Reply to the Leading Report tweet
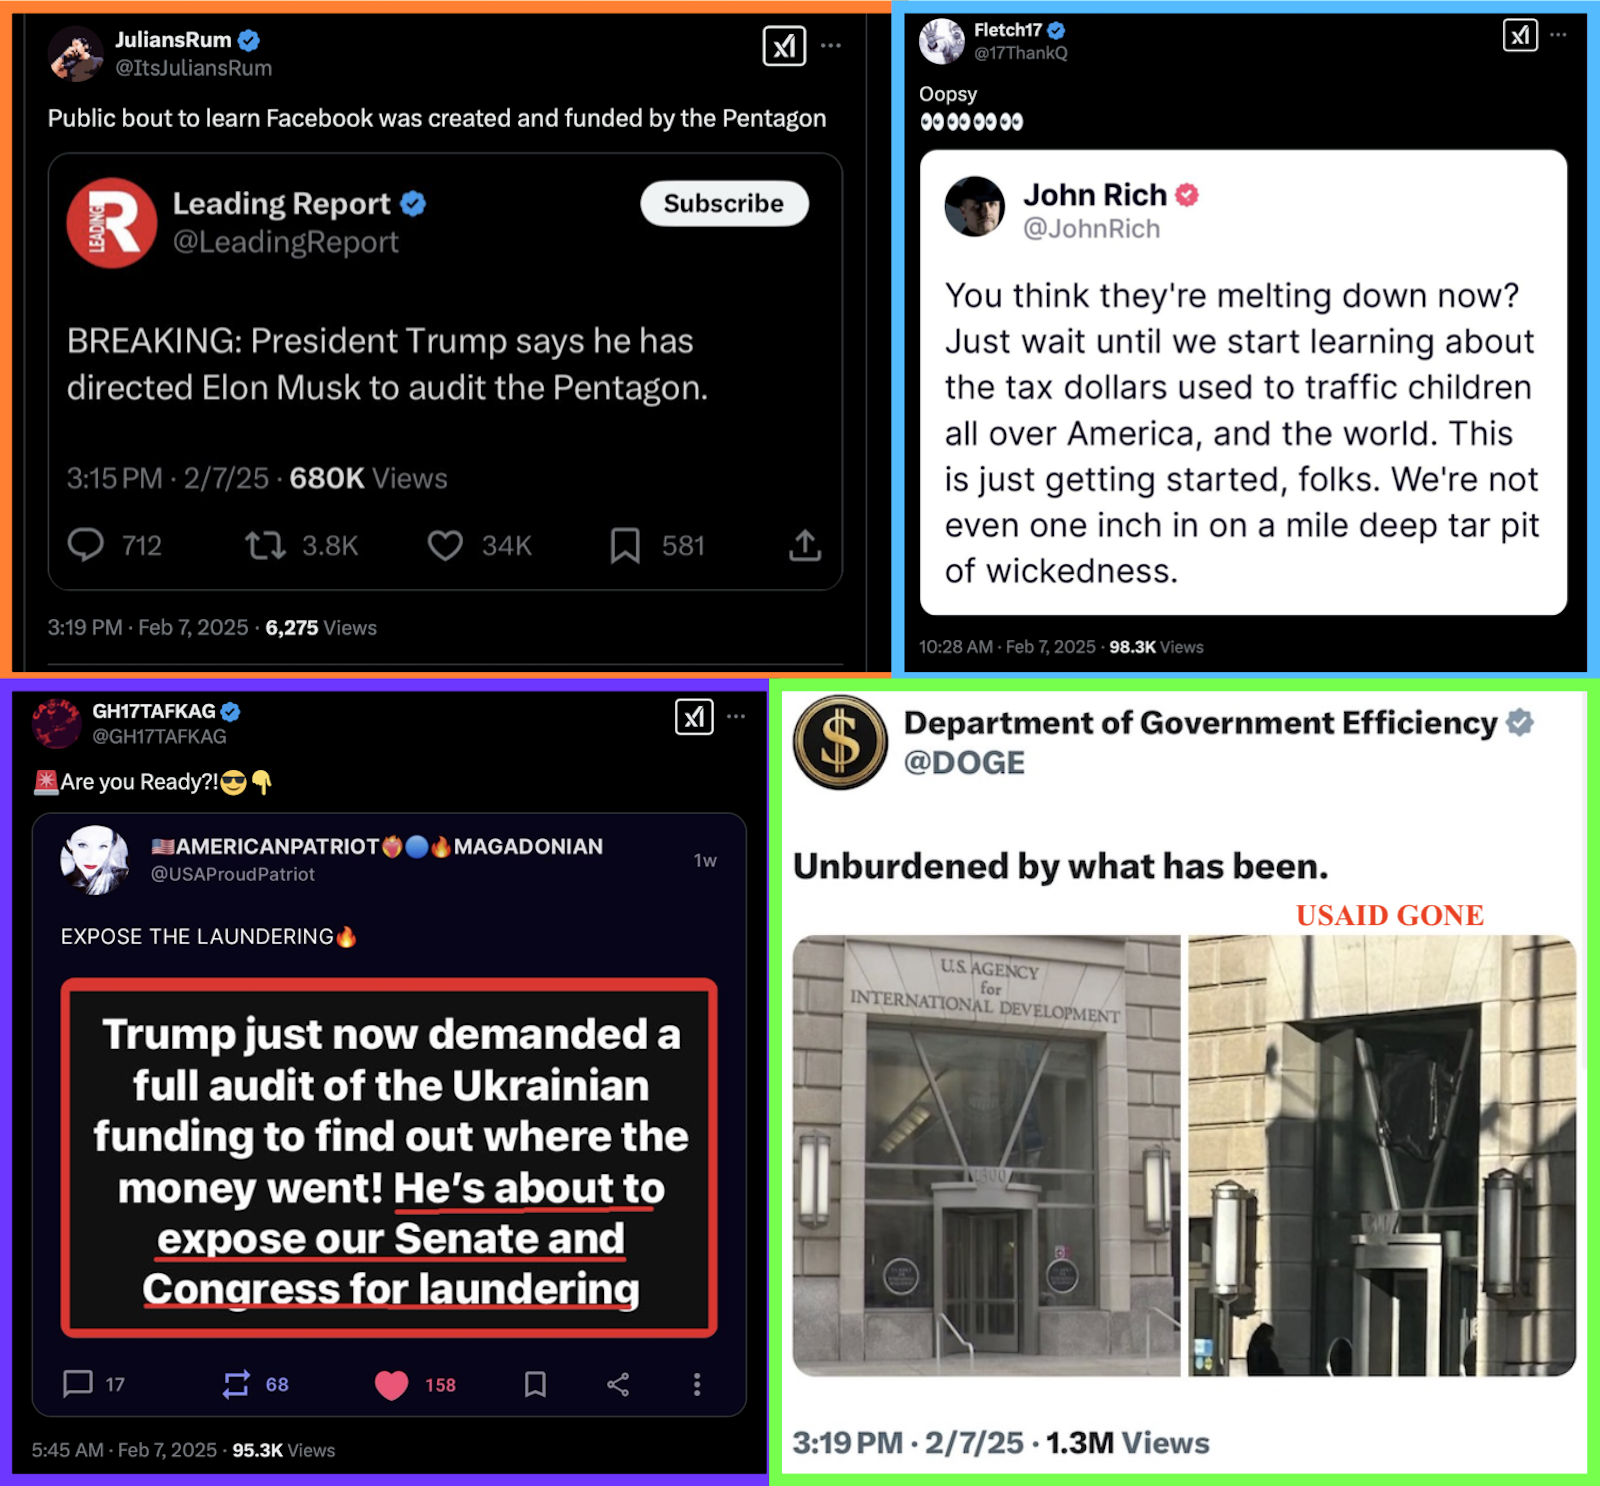 86,545
